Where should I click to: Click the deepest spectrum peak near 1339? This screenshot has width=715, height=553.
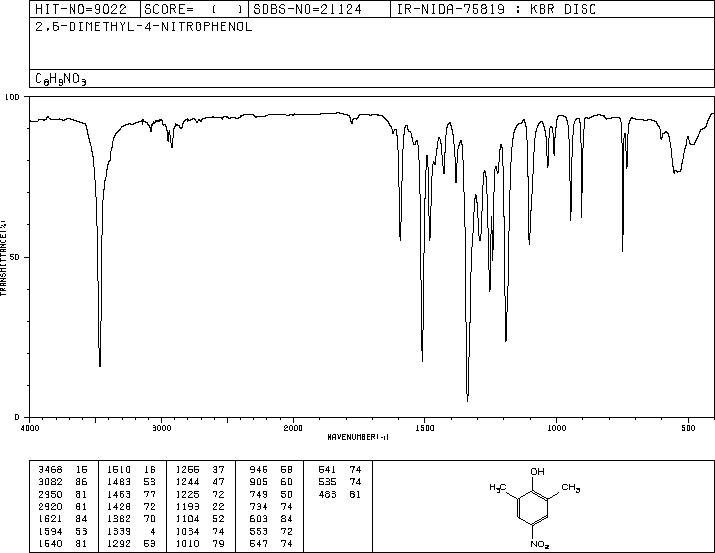click(467, 400)
